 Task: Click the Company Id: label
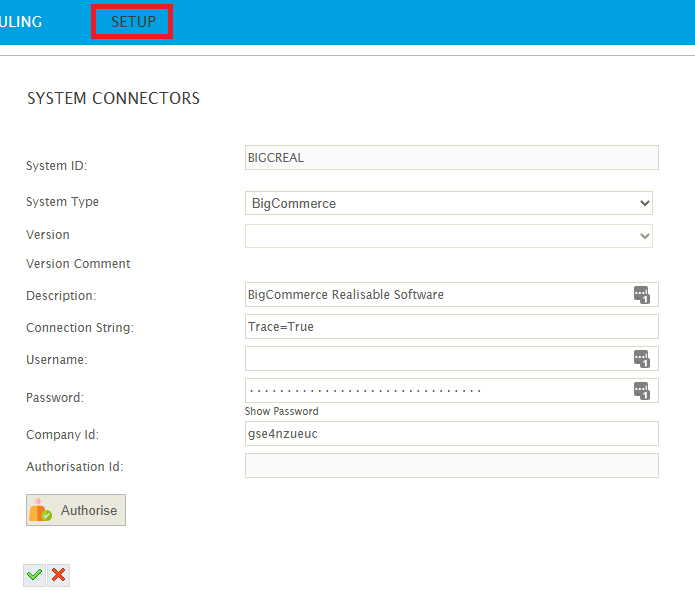[x=62, y=434]
